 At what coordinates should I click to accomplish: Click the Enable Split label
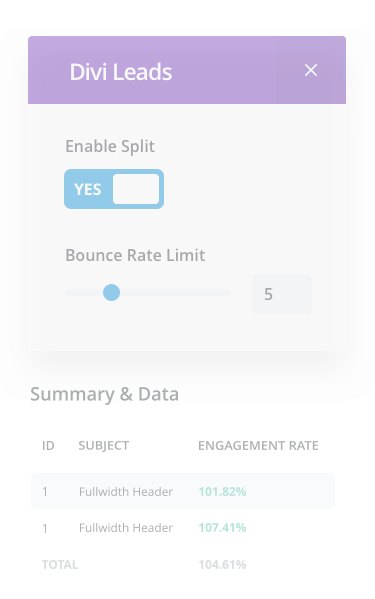coord(110,146)
